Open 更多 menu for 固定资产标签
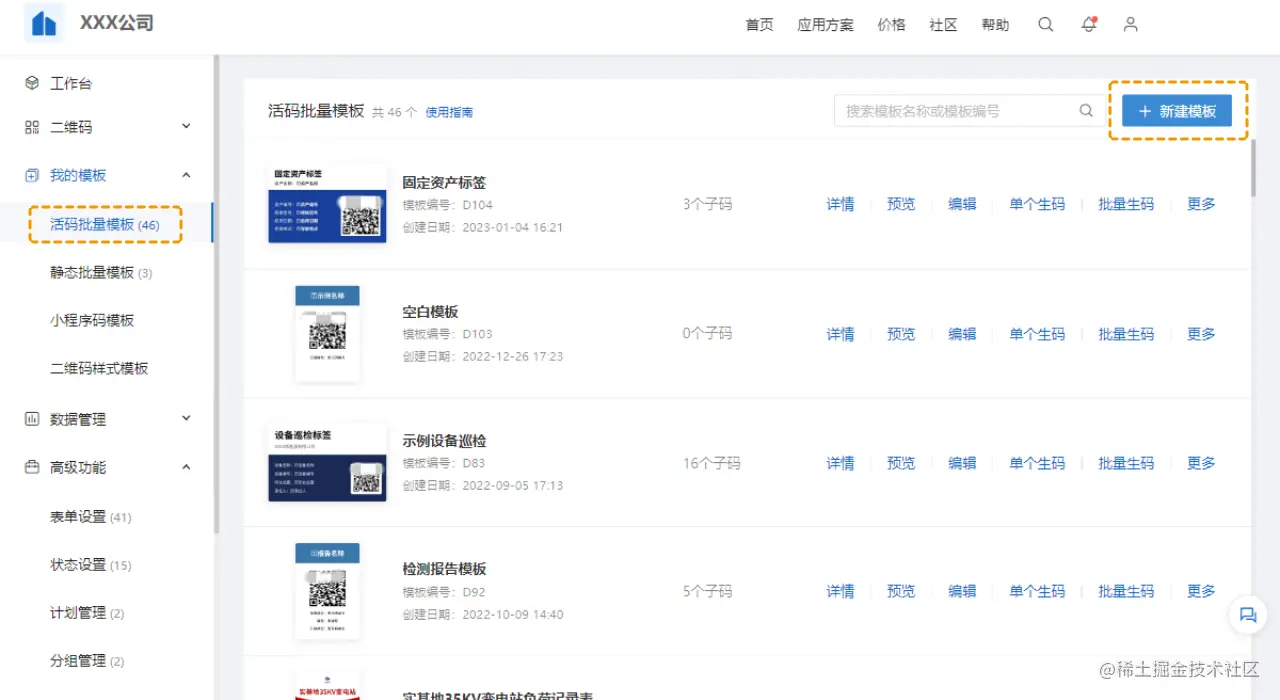 click(1201, 204)
